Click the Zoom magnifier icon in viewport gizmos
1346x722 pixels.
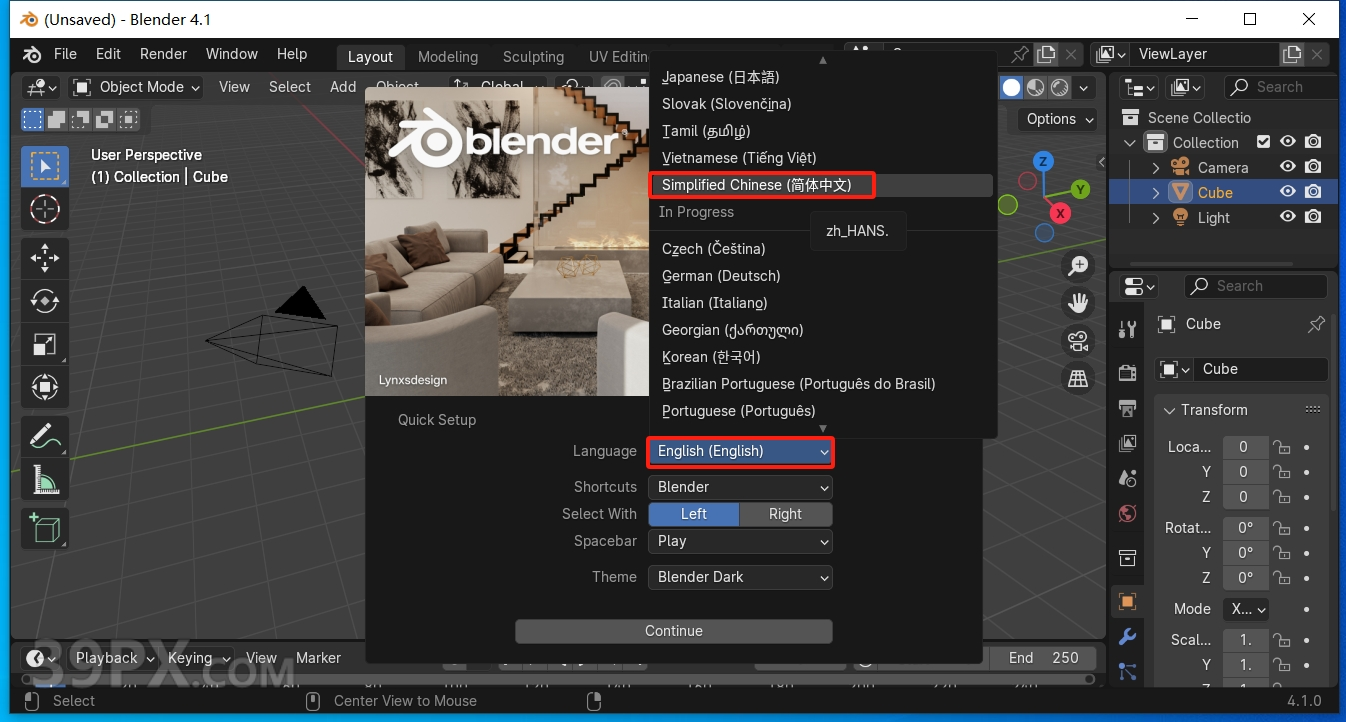coord(1078,265)
